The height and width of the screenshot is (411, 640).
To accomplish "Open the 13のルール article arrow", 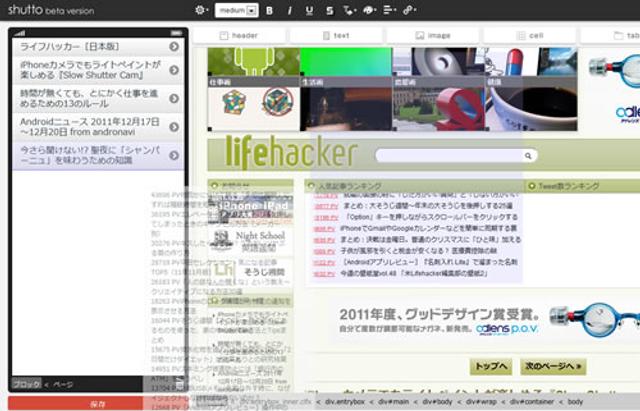I will tap(174, 98).
